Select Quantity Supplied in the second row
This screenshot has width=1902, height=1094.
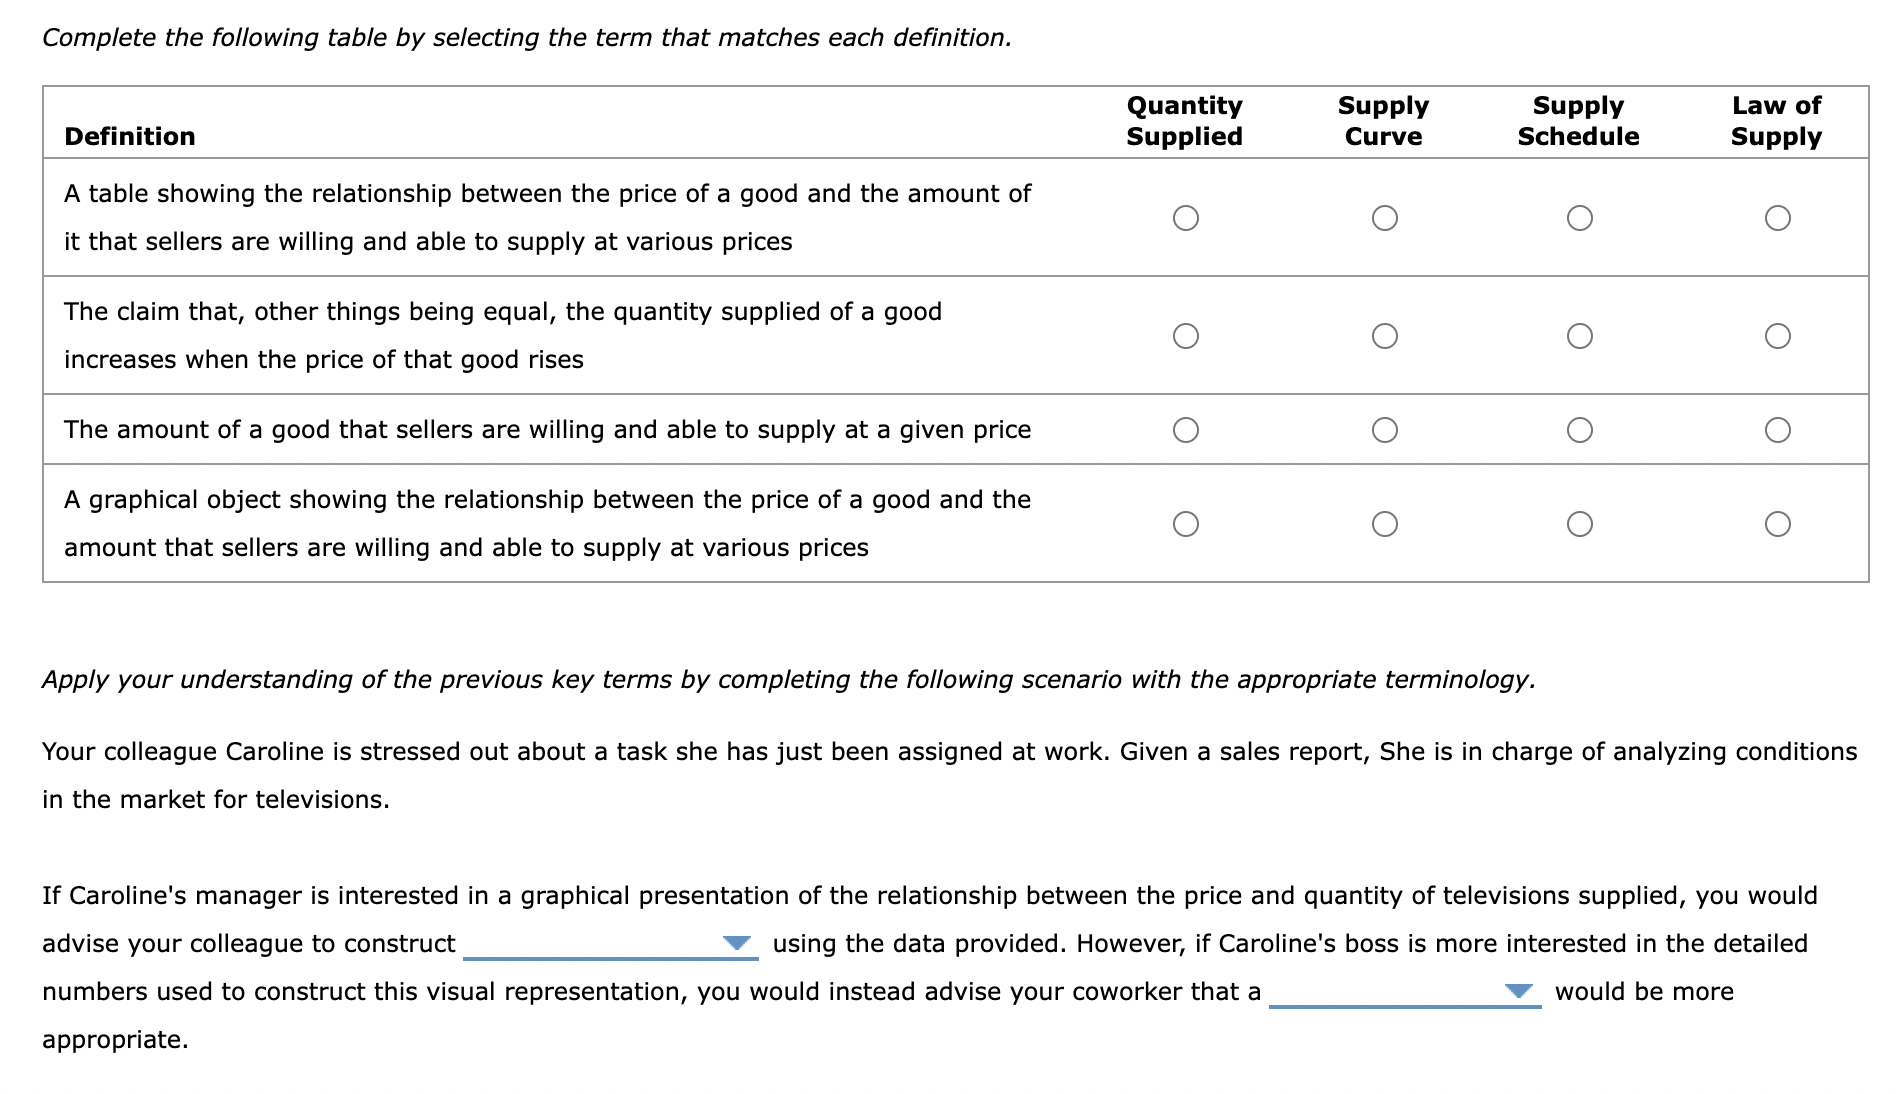[1186, 336]
